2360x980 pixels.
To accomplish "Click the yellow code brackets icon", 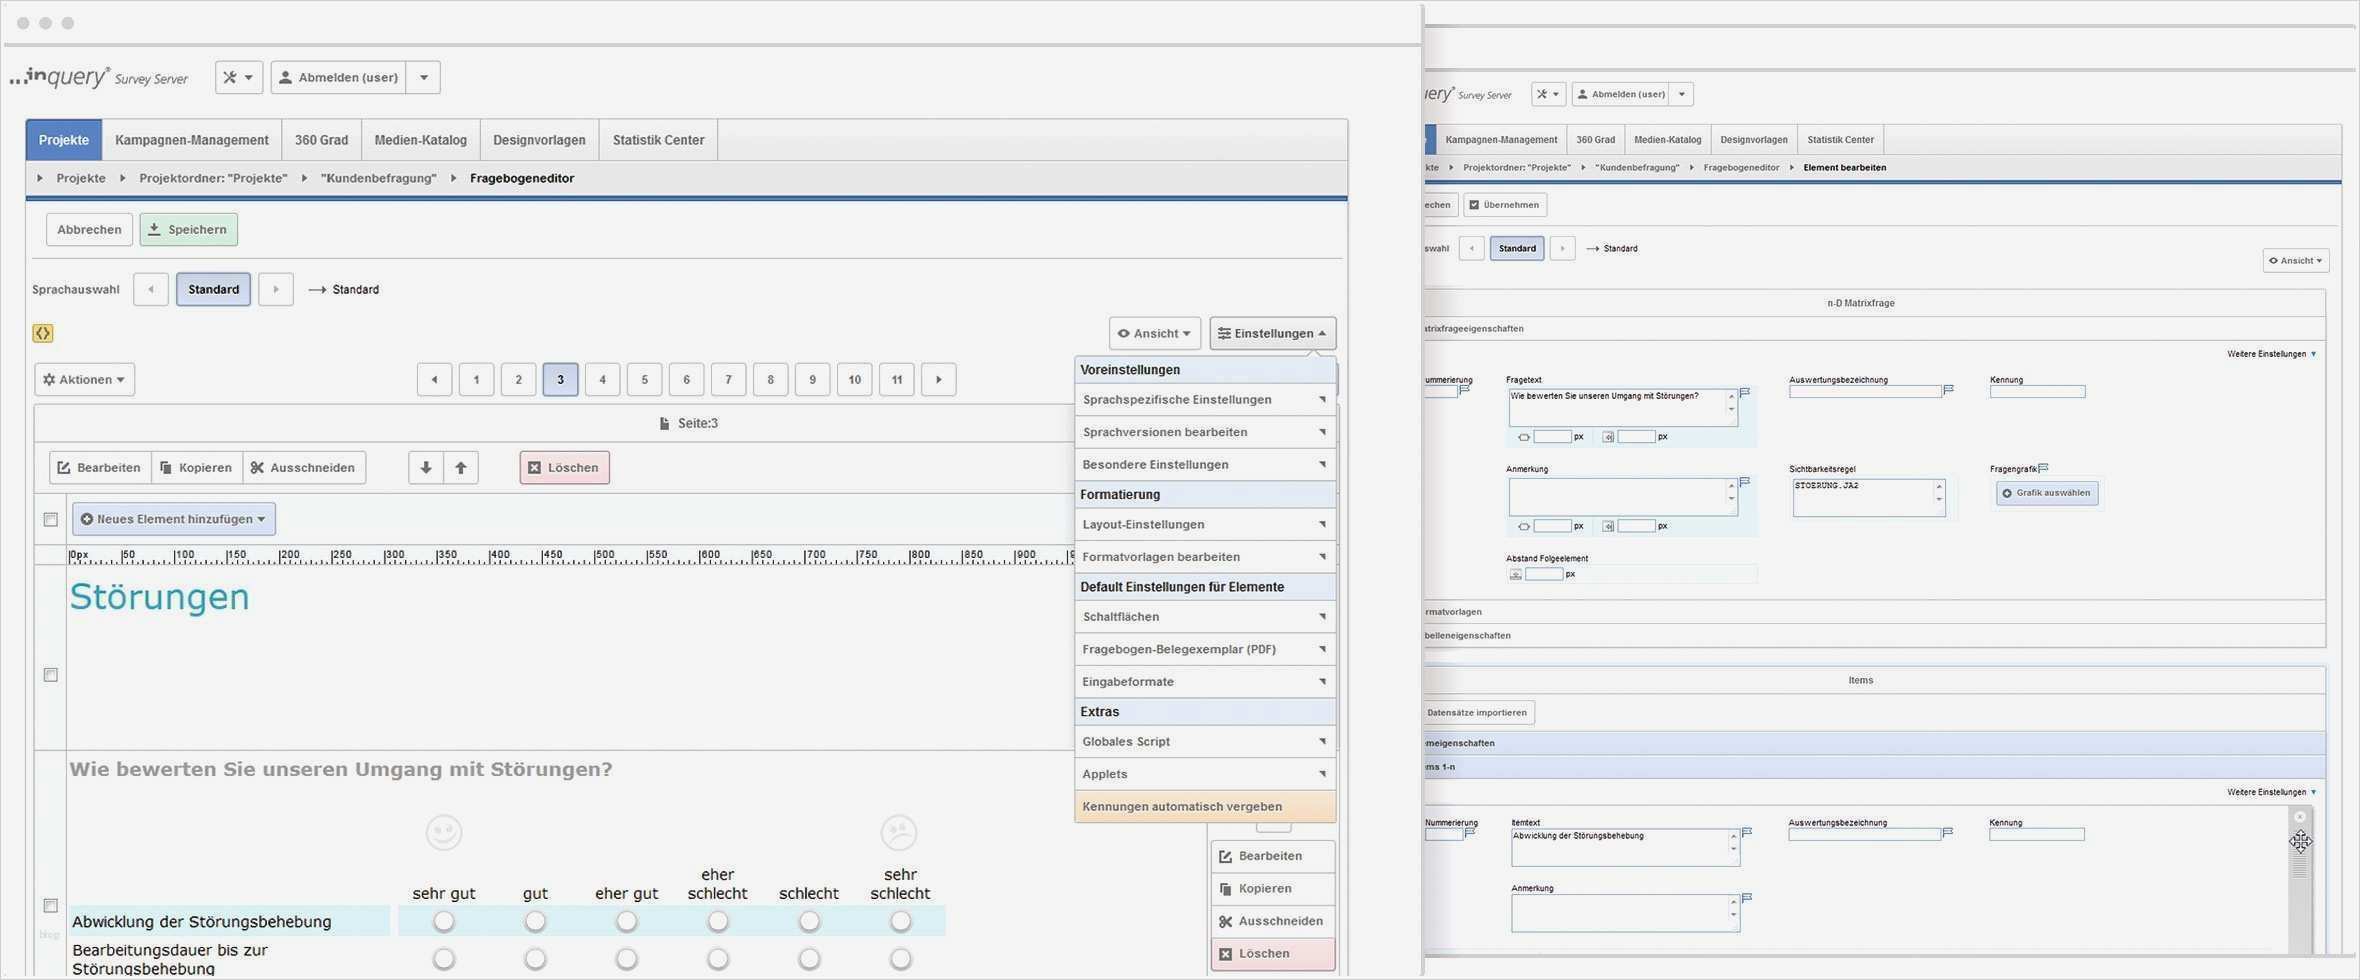I will [42, 333].
